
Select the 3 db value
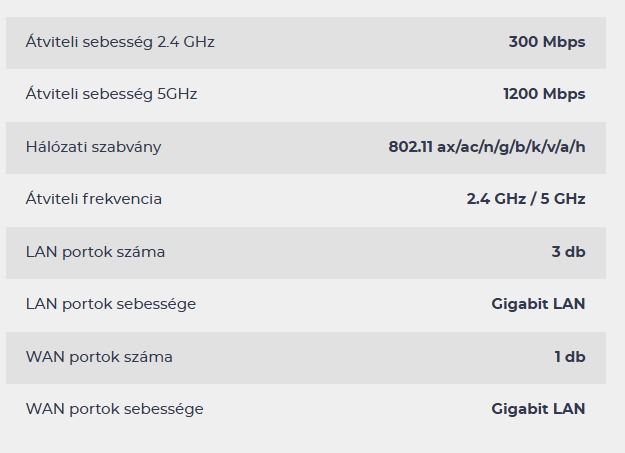[x=568, y=252]
